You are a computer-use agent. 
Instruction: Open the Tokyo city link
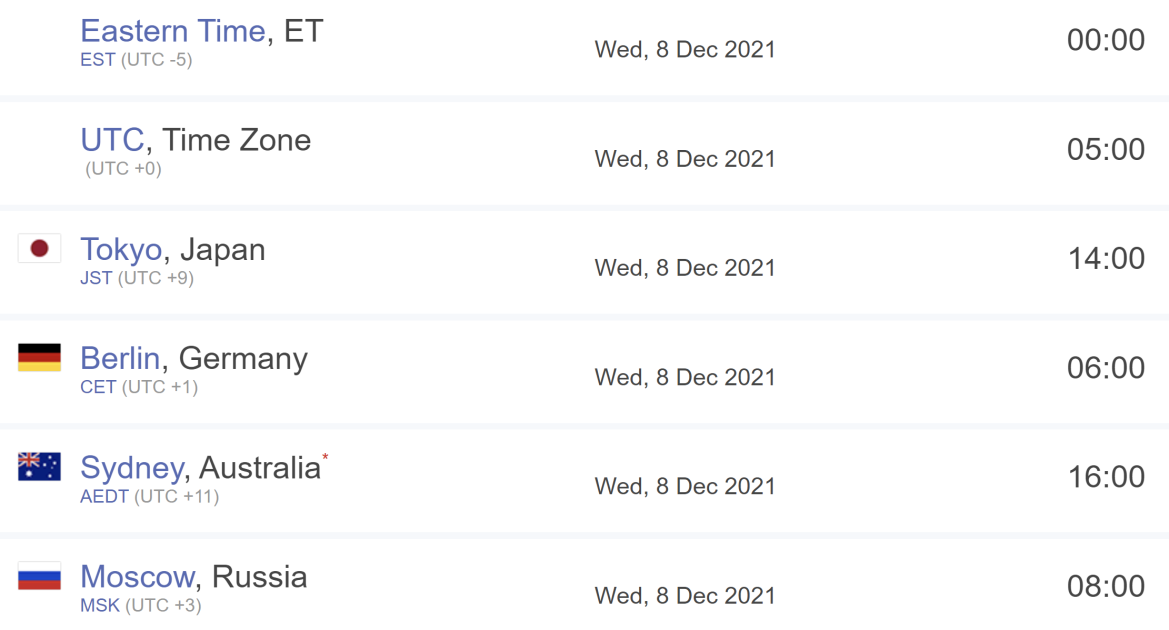pyautogui.click(x=122, y=250)
